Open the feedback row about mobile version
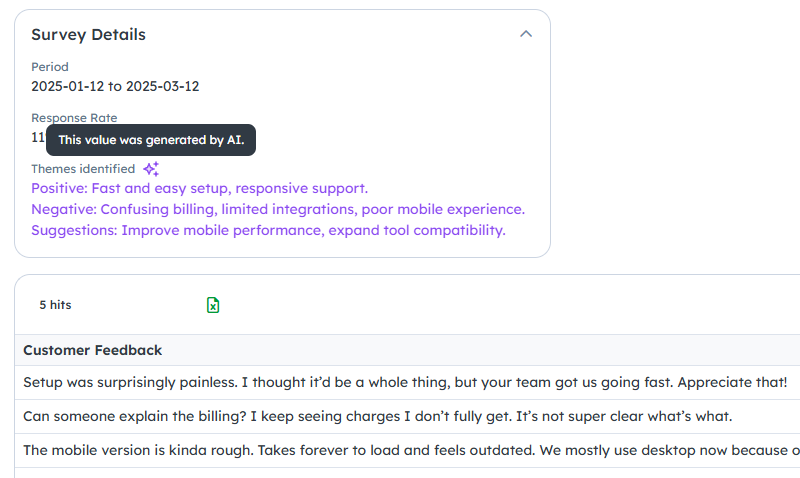This screenshot has width=800, height=478. pos(407,450)
